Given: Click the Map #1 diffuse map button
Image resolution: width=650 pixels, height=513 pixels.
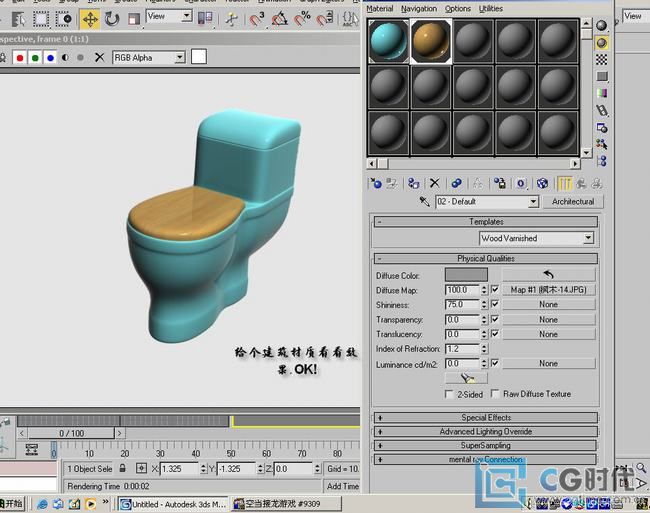Looking at the screenshot, I should pyautogui.click(x=548, y=290).
